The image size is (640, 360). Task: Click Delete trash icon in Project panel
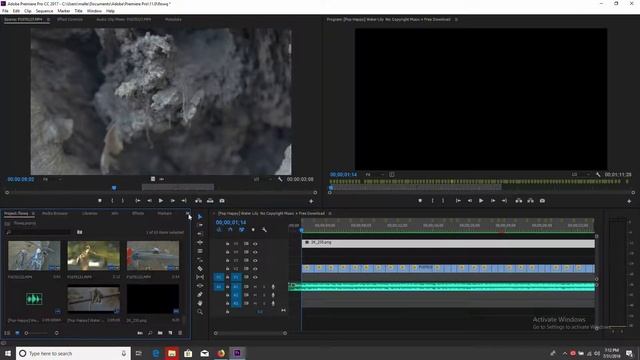[x=180, y=333]
